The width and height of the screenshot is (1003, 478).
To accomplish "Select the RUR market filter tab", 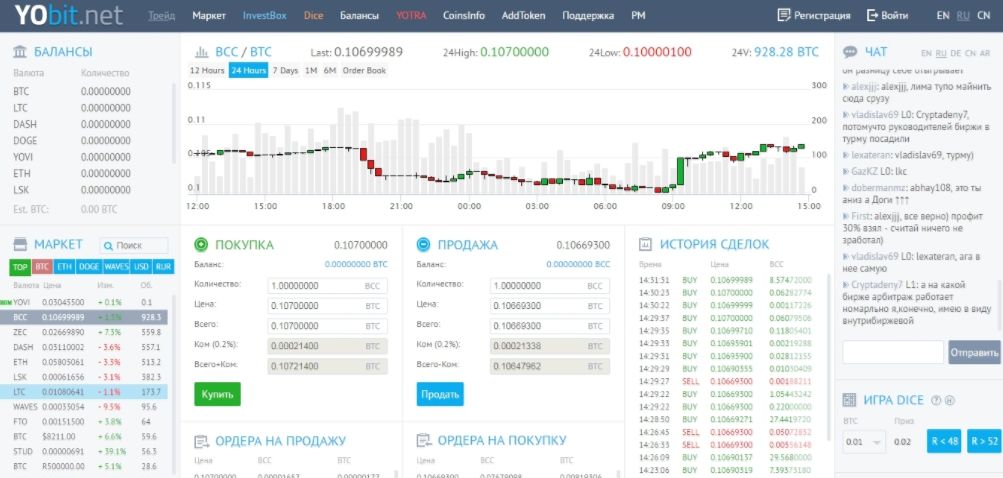I will point(164,267).
